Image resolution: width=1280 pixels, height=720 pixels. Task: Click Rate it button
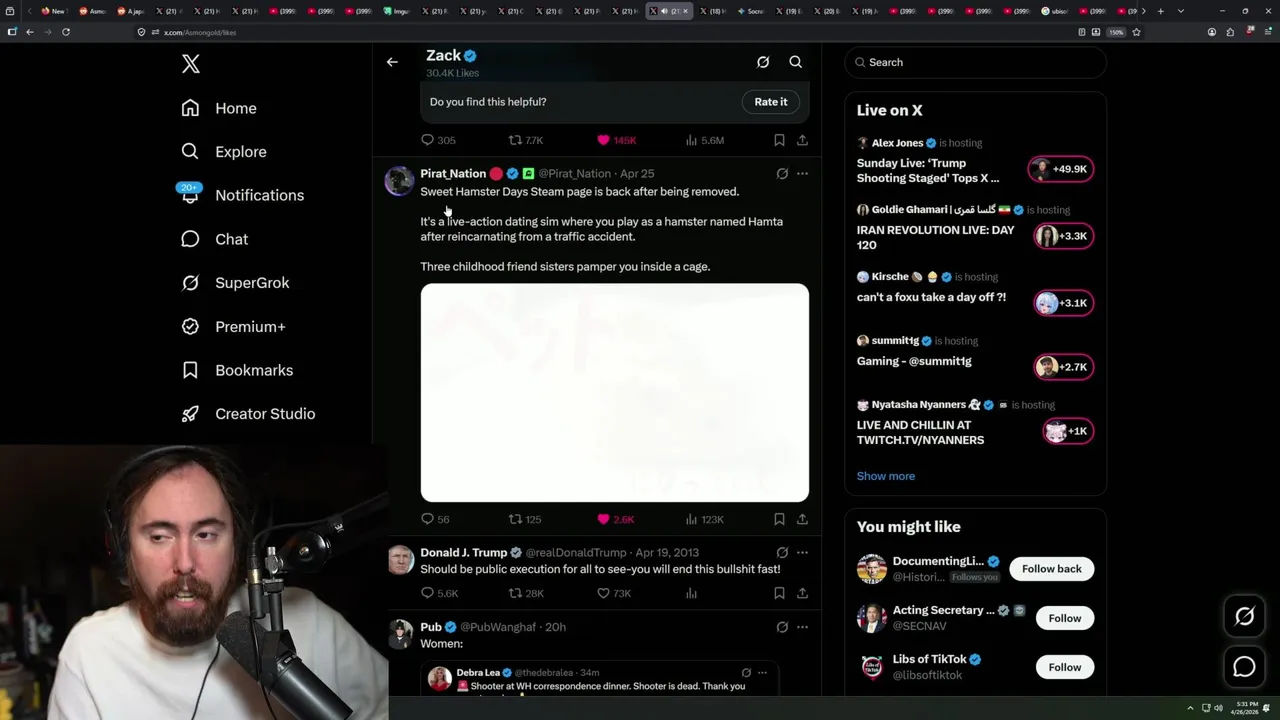pyautogui.click(x=771, y=102)
